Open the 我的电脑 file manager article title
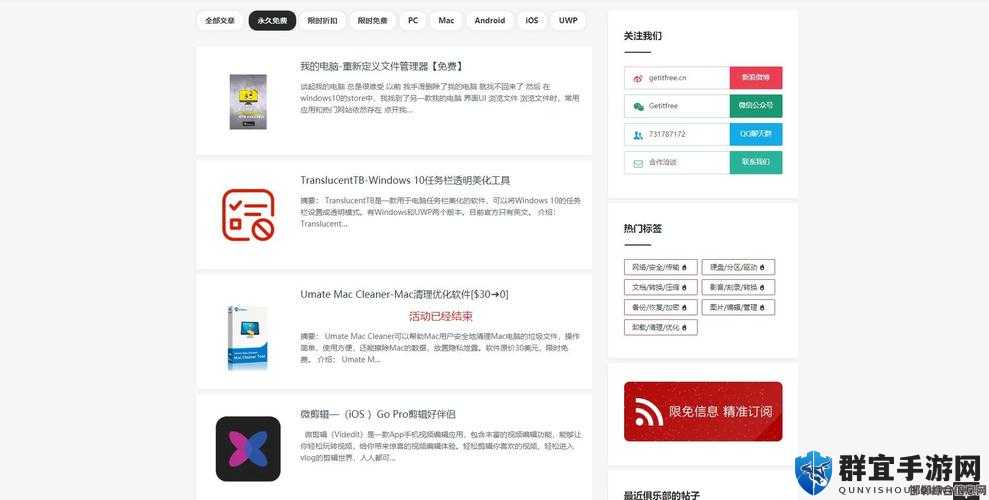The width and height of the screenshot is (989, 500). pyautogui.click(x=382, y=66)
